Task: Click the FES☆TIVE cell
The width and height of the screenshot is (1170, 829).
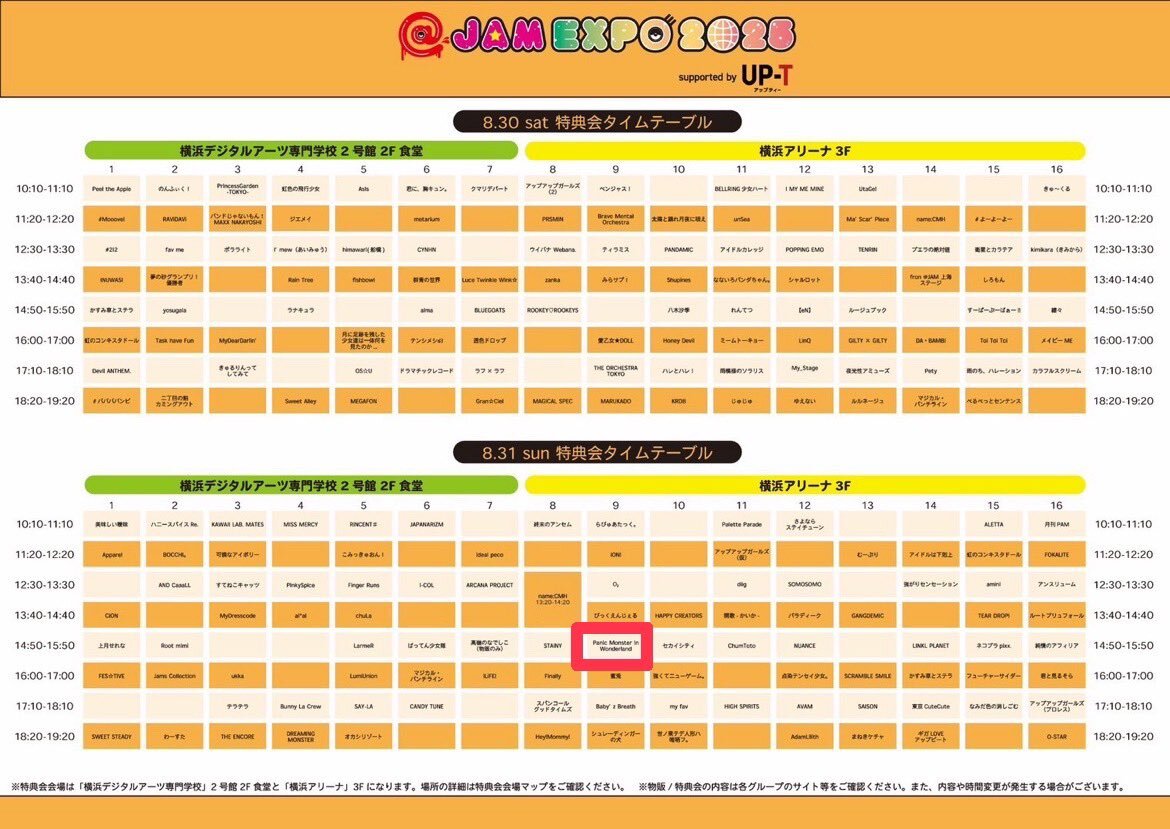Action: (x=112, y=676)
